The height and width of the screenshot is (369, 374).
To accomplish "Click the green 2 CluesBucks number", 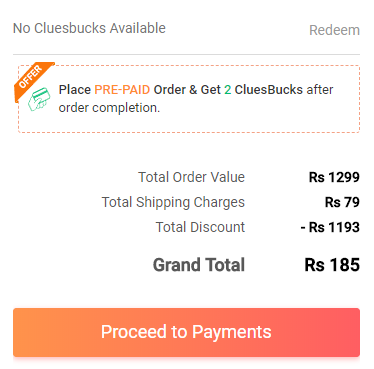I will pos(227,90).
